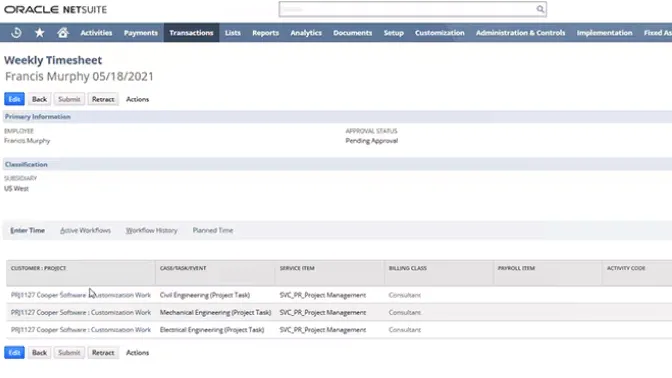Expand the top Actions dropdown
Viewport: 672px width, 378px height.
[137, 99]
